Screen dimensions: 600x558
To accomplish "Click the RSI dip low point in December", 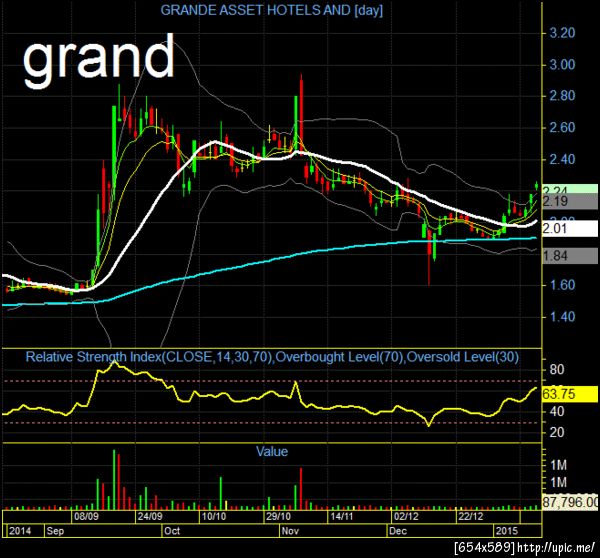I will coord(429,425).
